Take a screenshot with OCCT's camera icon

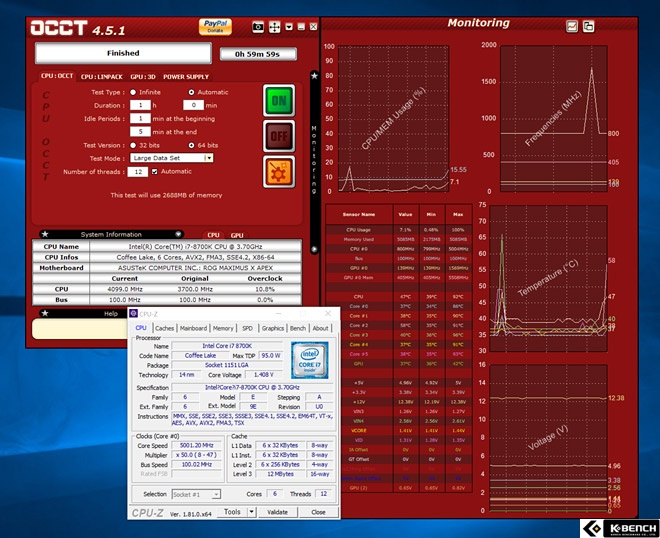click(x=258, y=27)
